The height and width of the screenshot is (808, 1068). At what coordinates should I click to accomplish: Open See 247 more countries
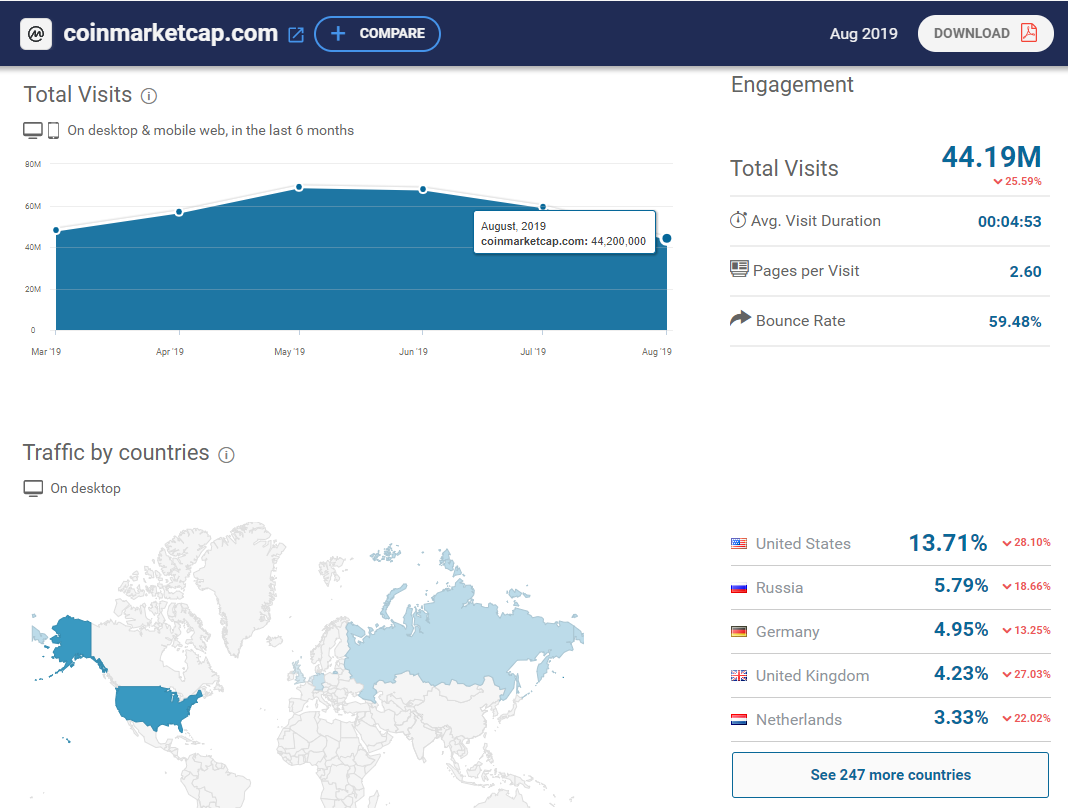point(890,775)
